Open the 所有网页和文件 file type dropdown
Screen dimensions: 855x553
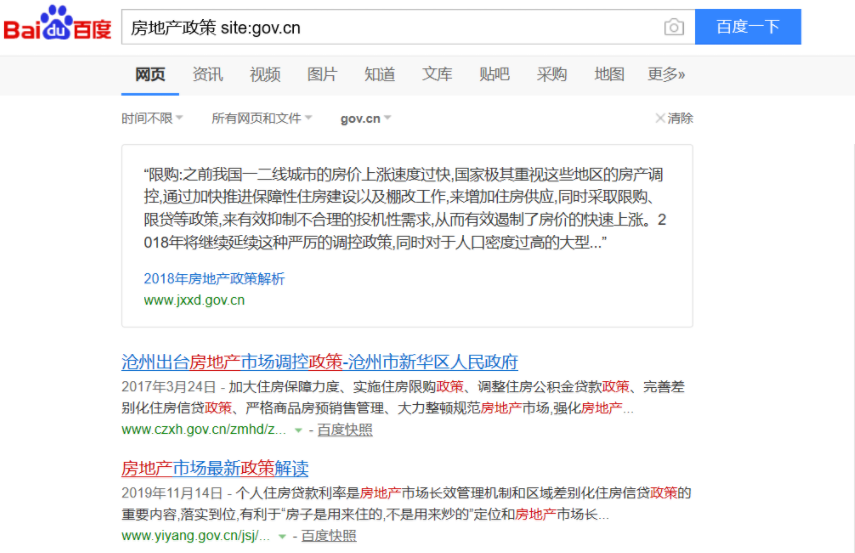click(262, 118)
